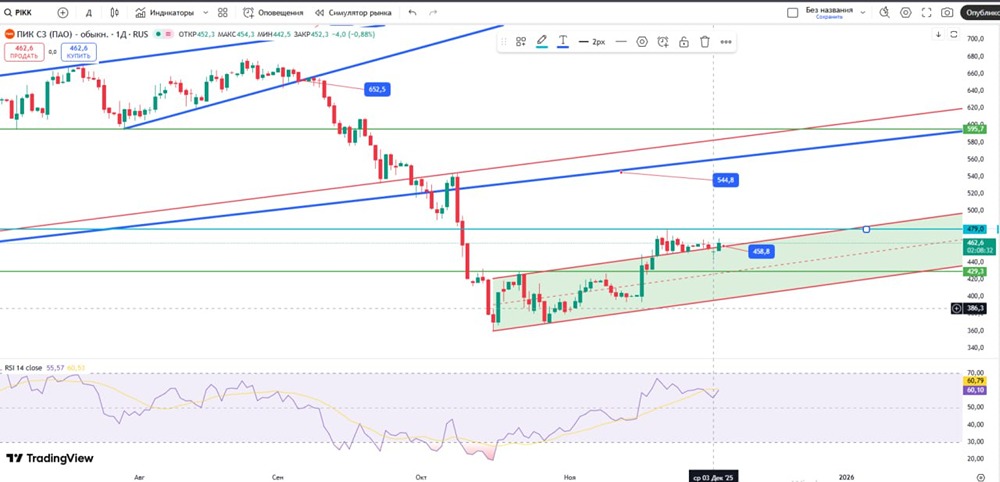This screenshot has width=1000, height=482.
Task: Click blue КУПИТЬ 462,6 buy button
Action: click(x=79, y=52)
